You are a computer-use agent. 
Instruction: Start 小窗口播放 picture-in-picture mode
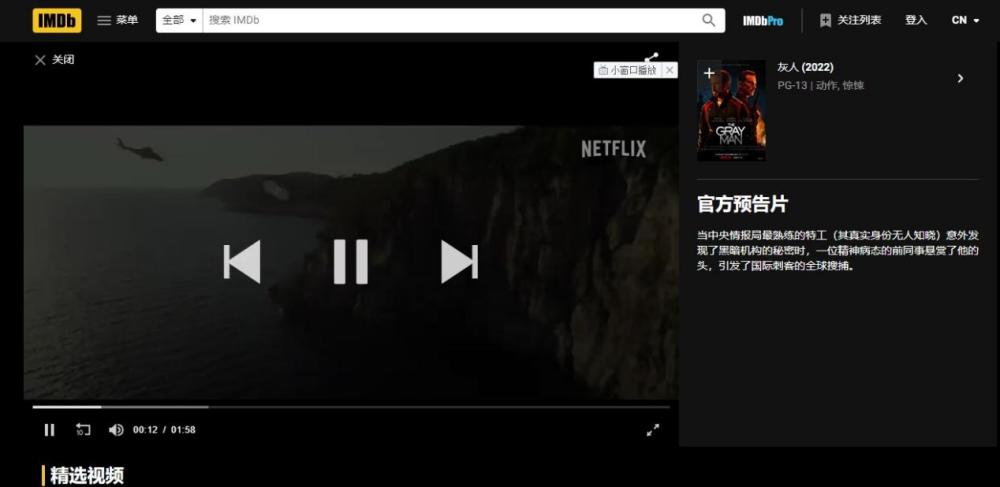[x=628, y=70]
